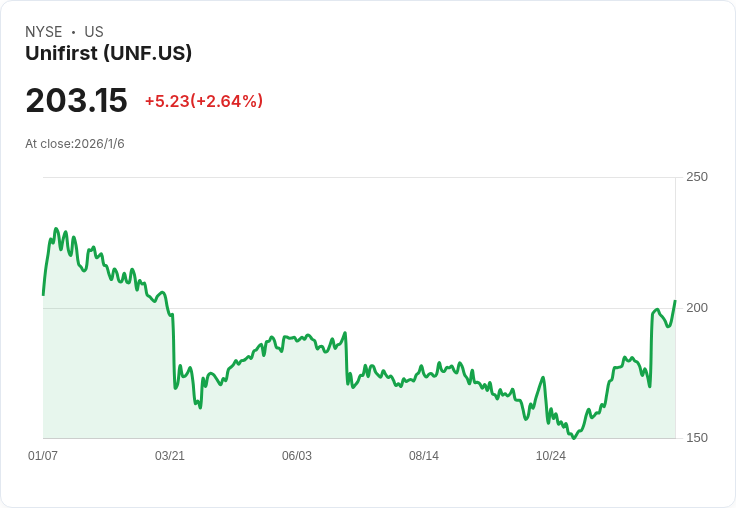Click the rightmost end of the price line
The width and height of the screenshot is (736, 508).
(675, 301)
